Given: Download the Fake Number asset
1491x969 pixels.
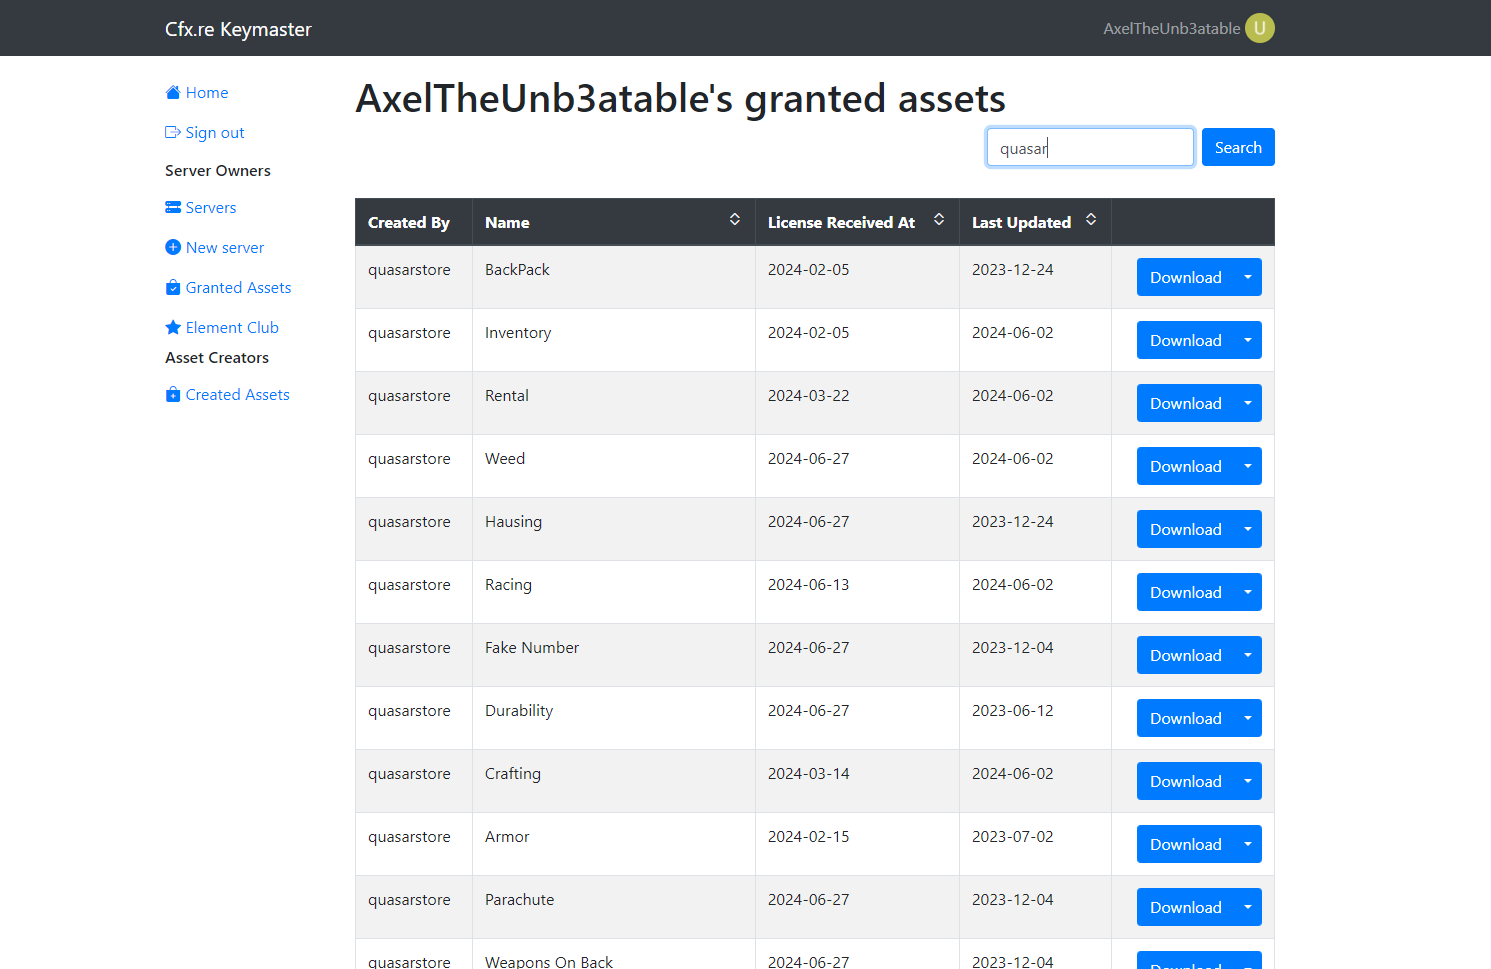Looking at the screenshot, I should click(1186, 655).
